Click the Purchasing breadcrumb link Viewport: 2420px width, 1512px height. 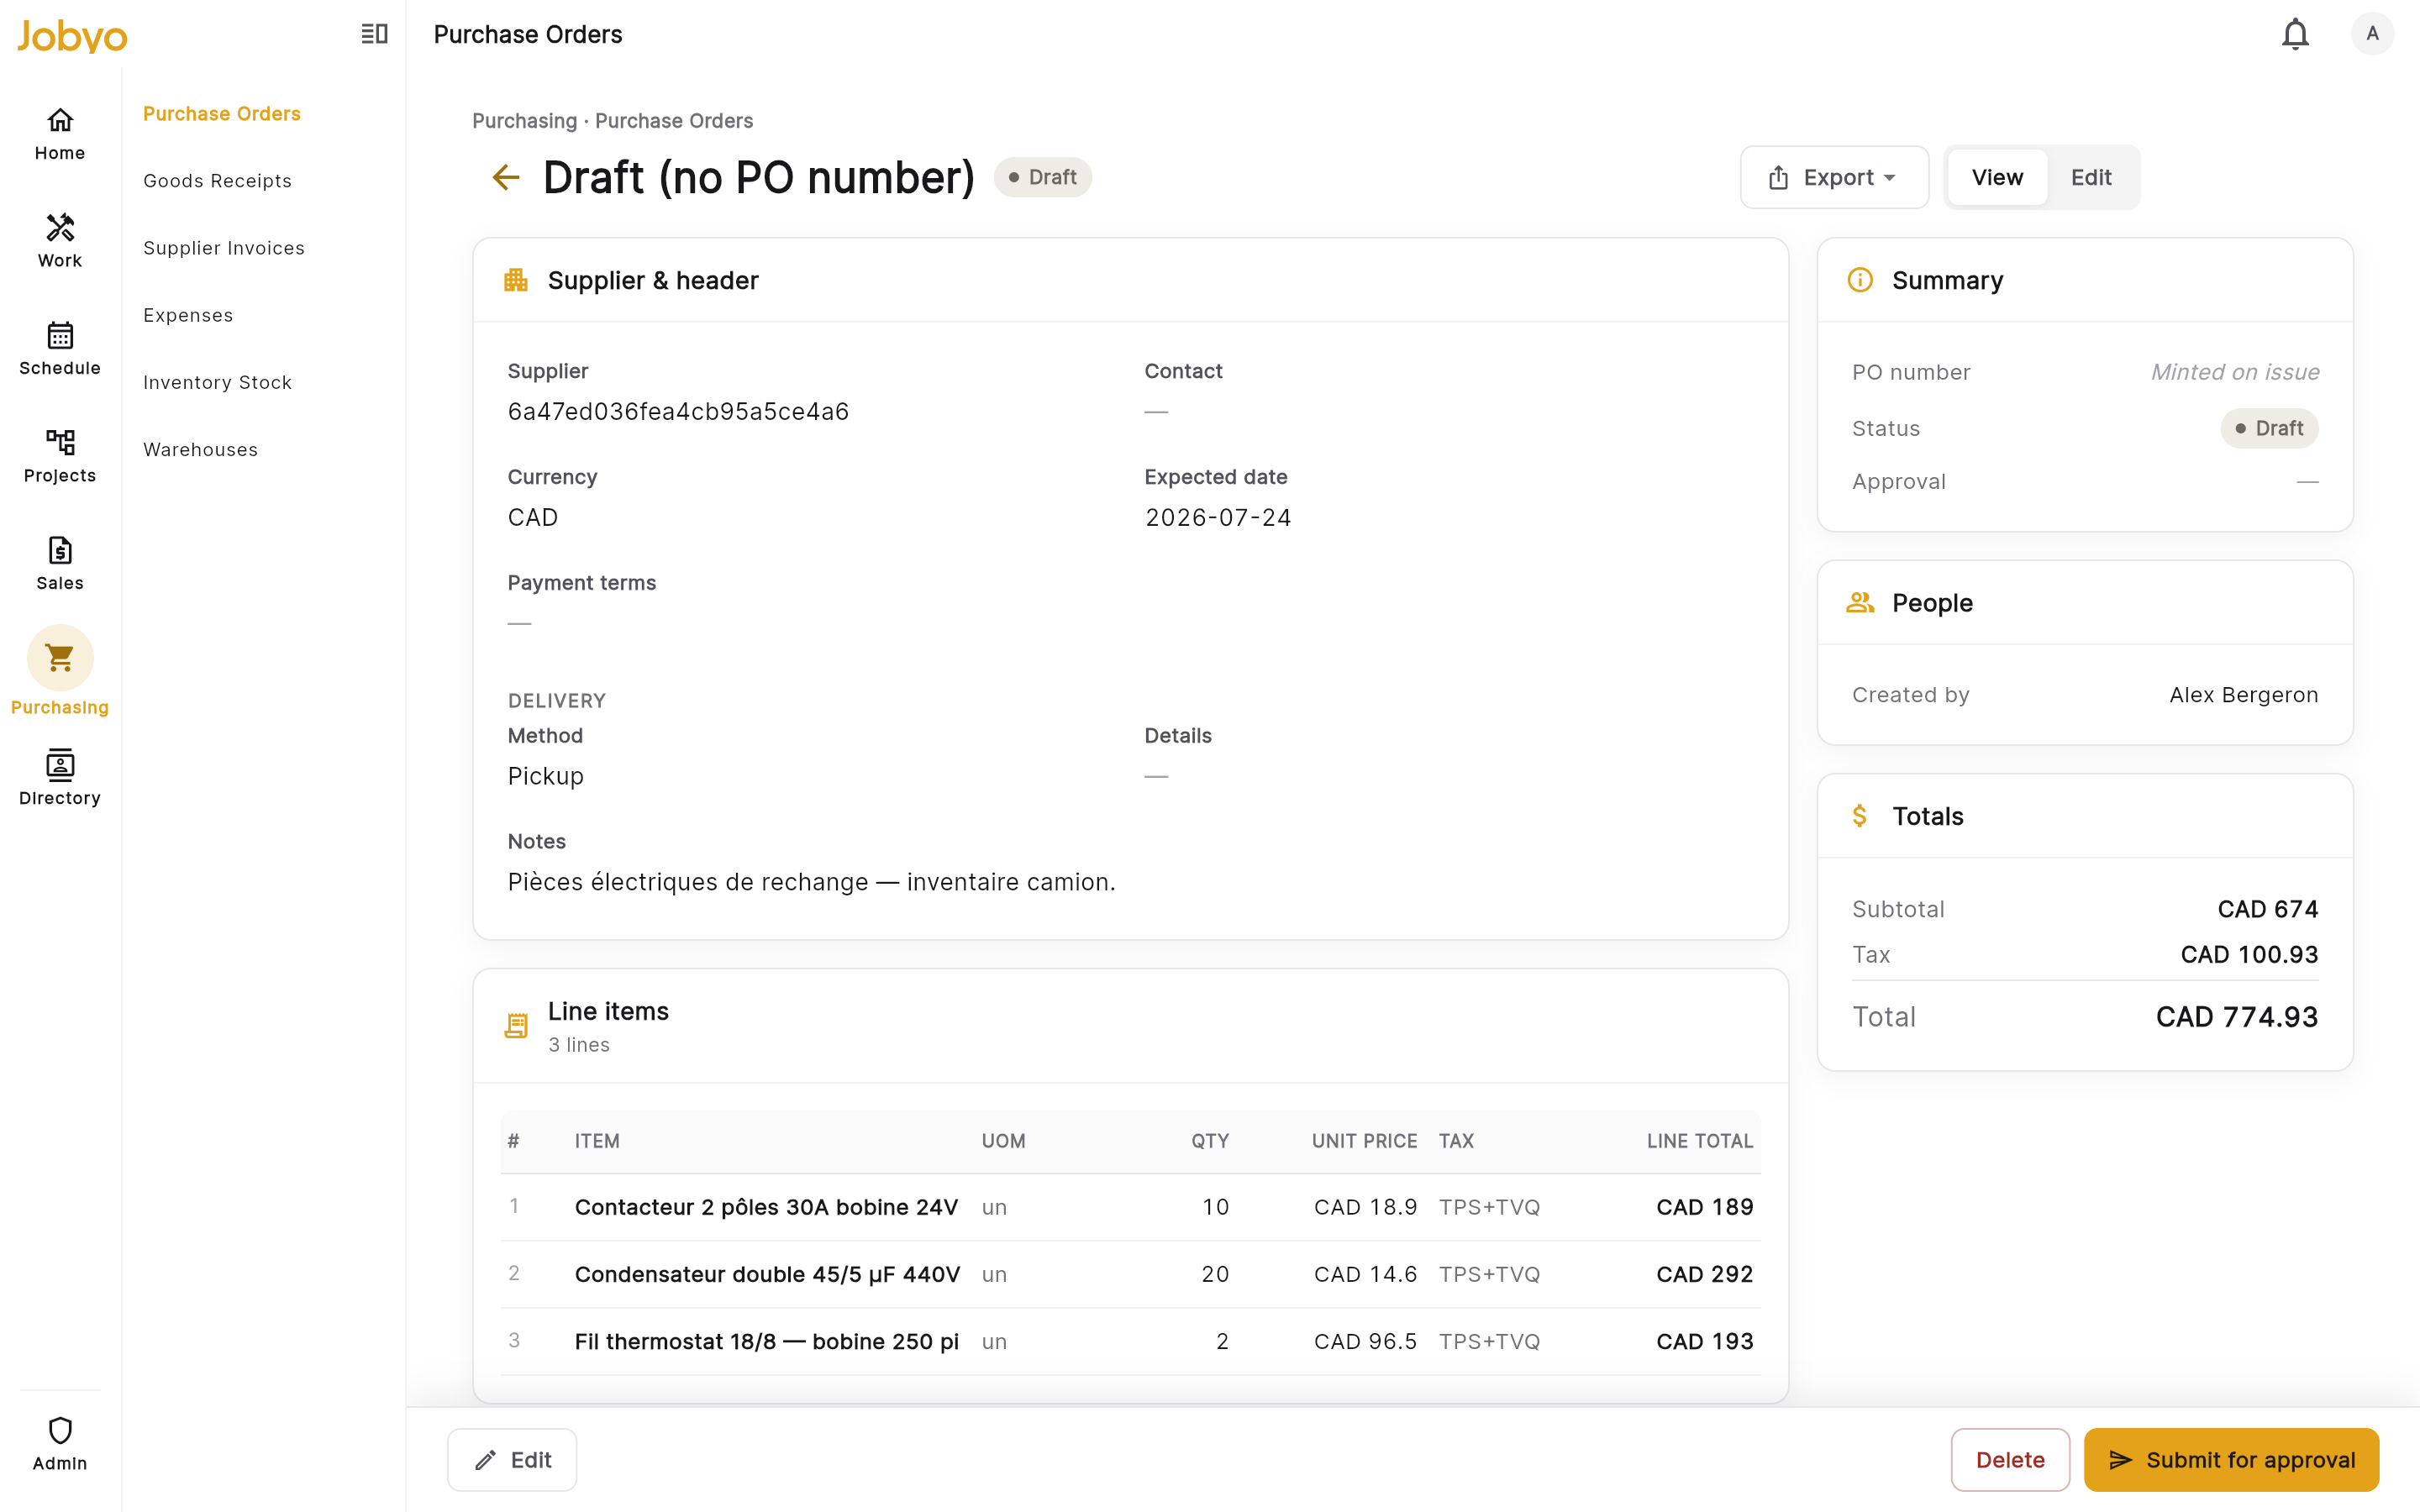tap(524, 121)
